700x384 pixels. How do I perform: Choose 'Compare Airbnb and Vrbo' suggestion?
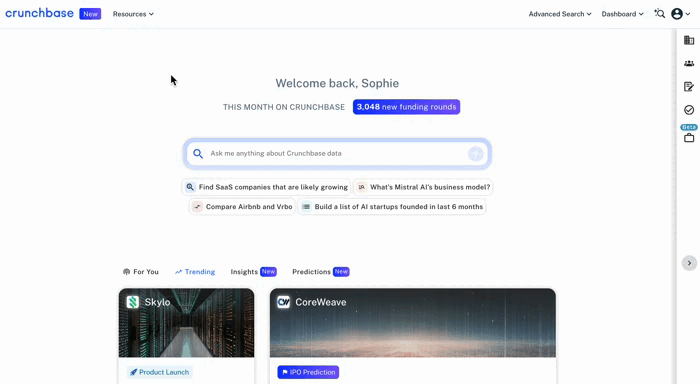click(x=242, y=207)
